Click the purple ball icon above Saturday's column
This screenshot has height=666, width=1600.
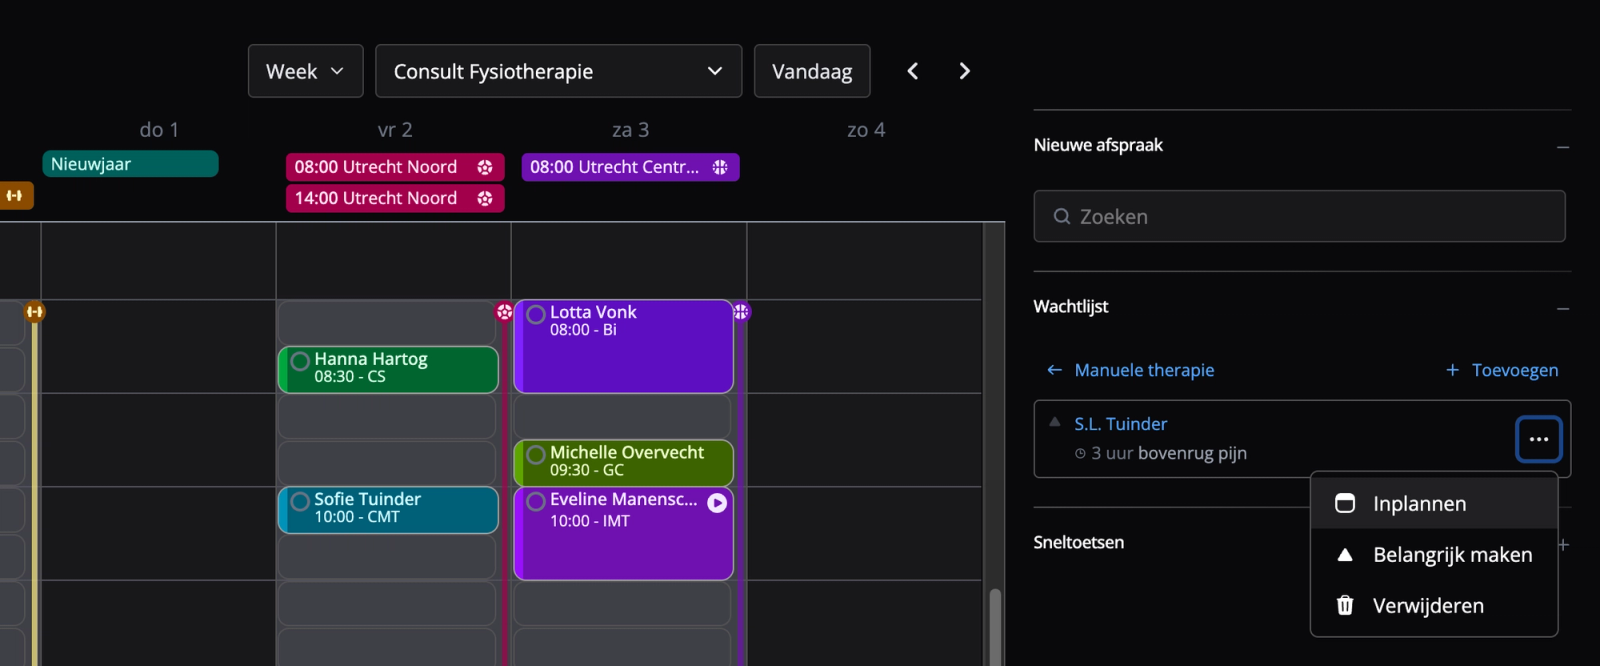point(740,312)
